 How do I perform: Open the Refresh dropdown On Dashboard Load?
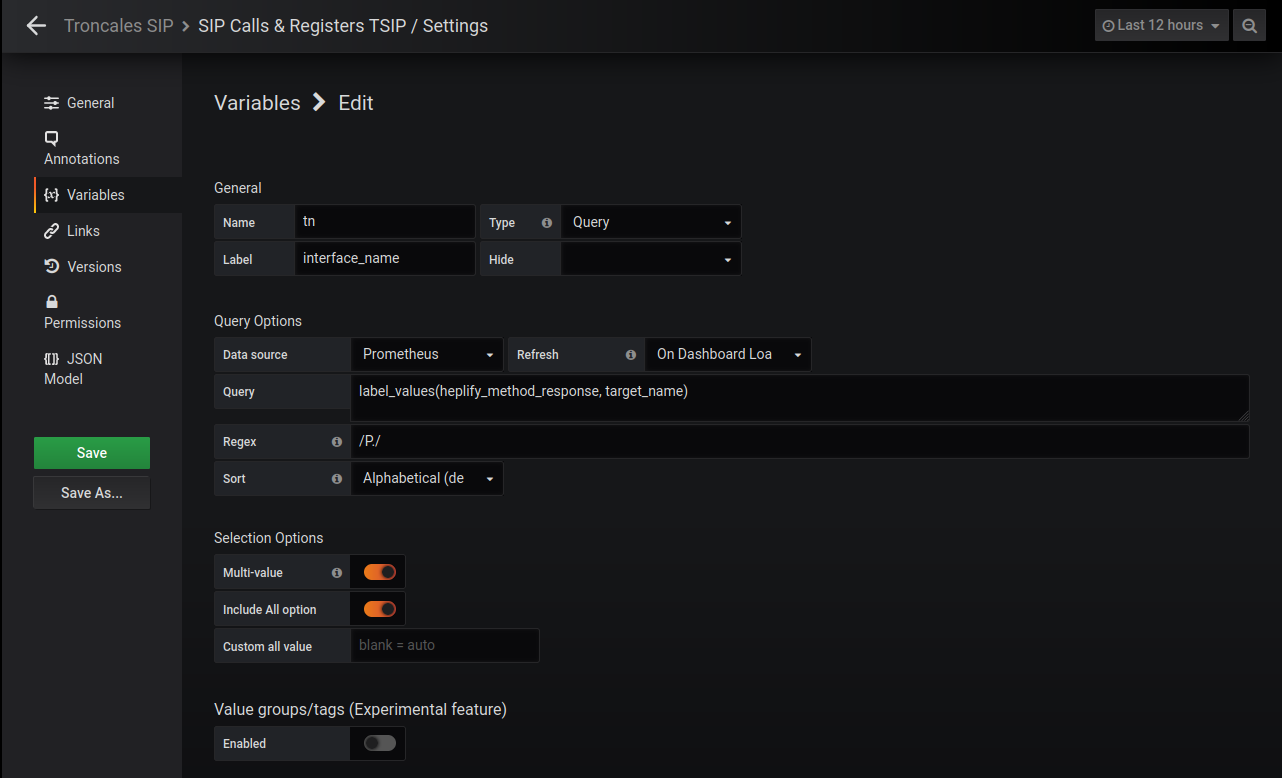click(728, 354)
